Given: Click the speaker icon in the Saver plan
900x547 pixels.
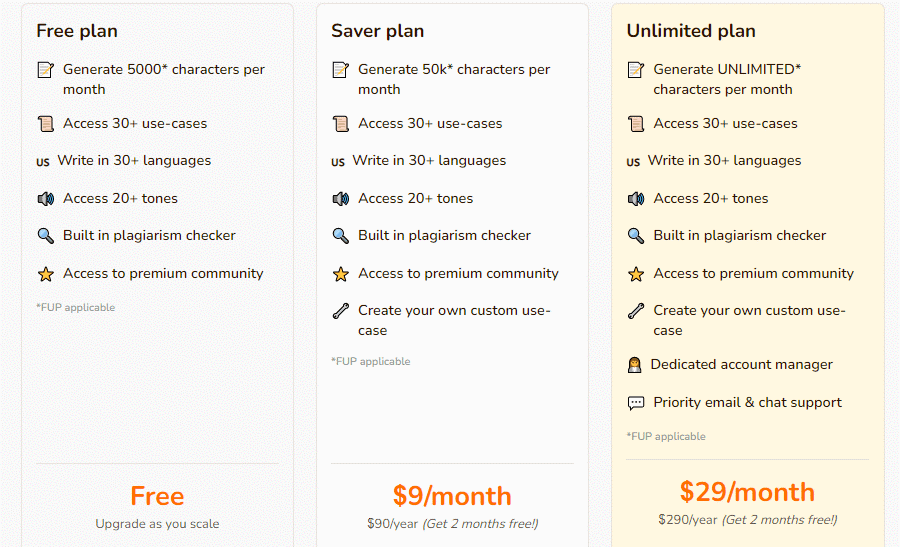Looking at the screenshot, I should coord(340,199).
